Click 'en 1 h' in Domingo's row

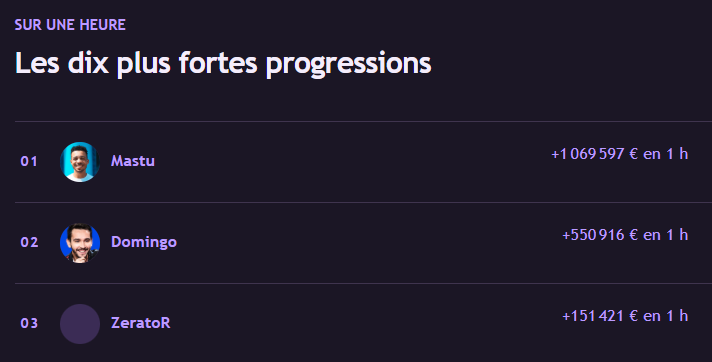666,235
